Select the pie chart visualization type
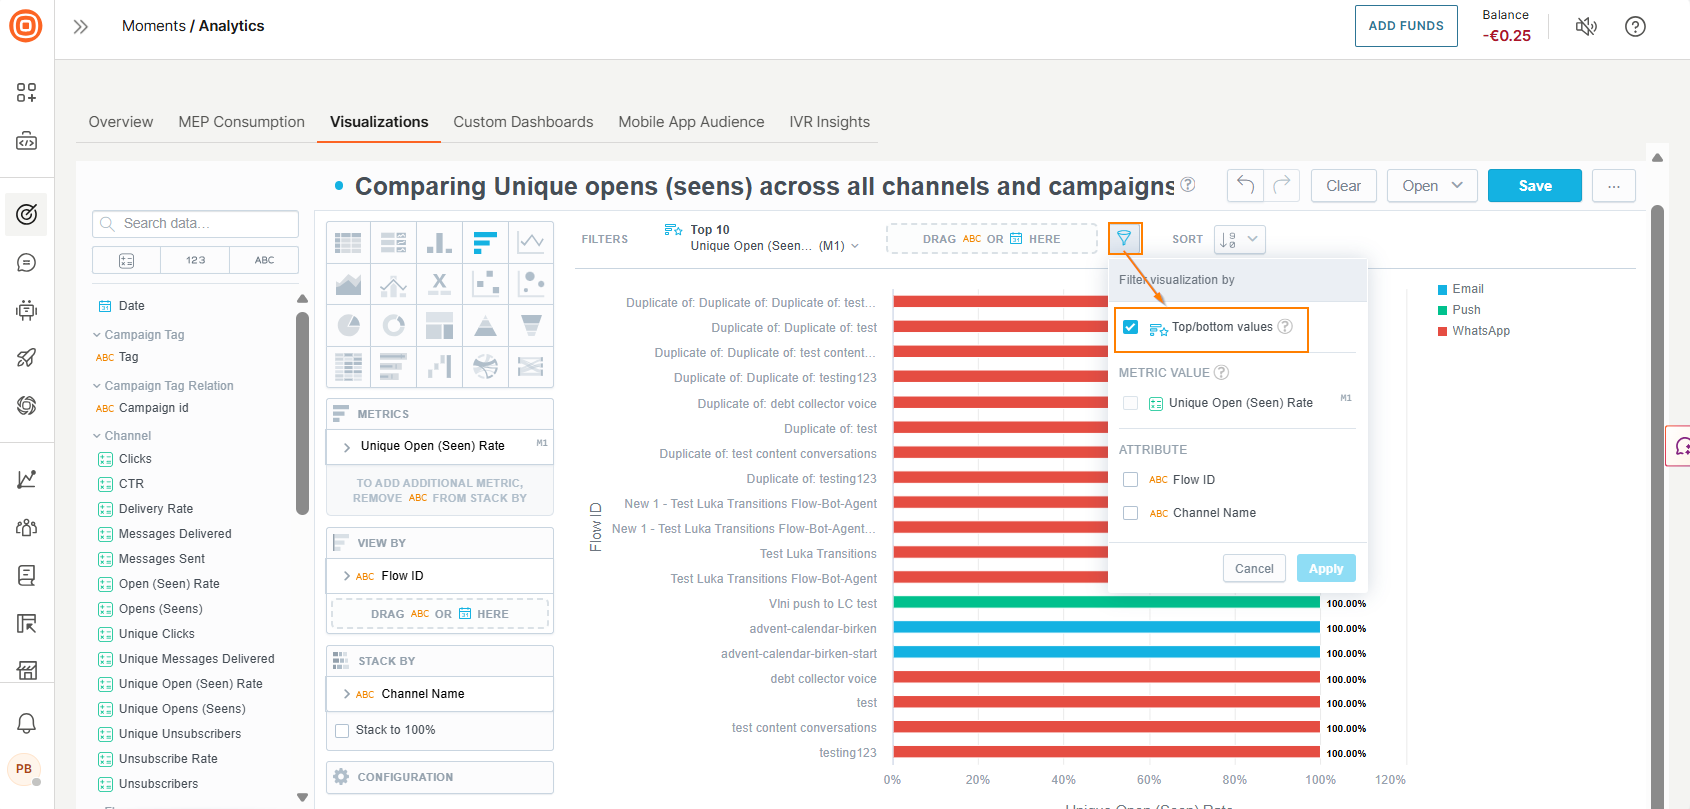This screenshot has height=809, width=1690. coord(348,325)
